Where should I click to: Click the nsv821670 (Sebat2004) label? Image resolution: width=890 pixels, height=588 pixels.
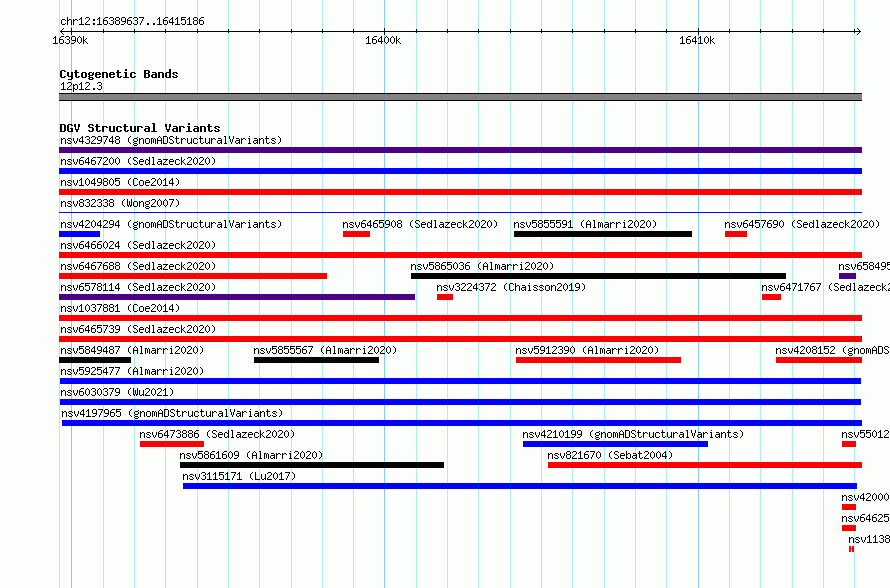(x=610, y=455)
